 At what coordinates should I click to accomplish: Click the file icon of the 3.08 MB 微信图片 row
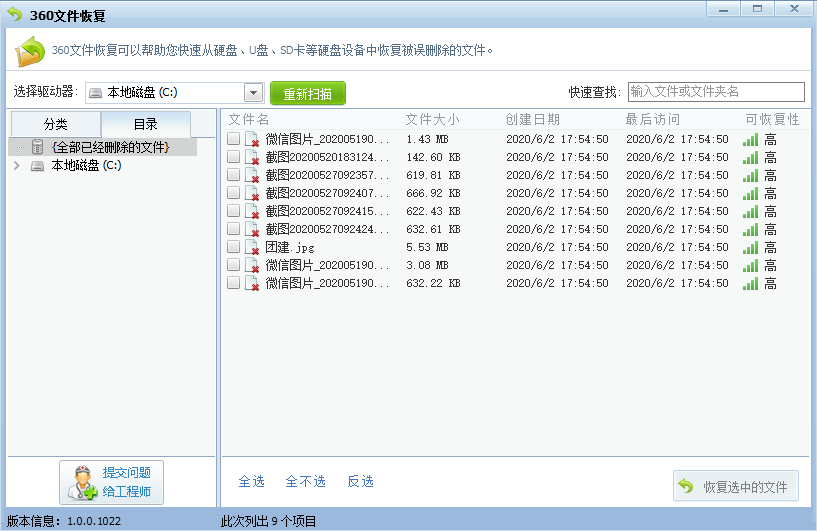tap(252, 265)
